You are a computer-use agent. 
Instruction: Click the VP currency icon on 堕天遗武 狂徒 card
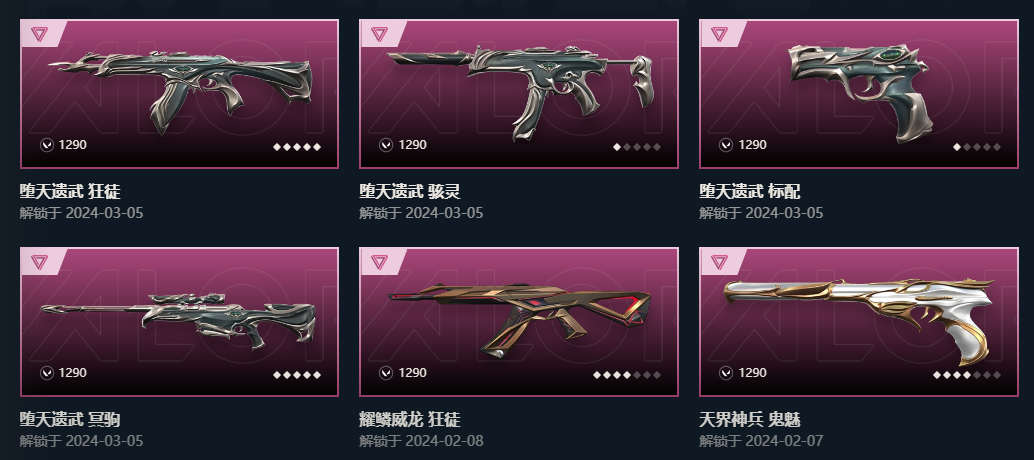(x=46, y=145)
